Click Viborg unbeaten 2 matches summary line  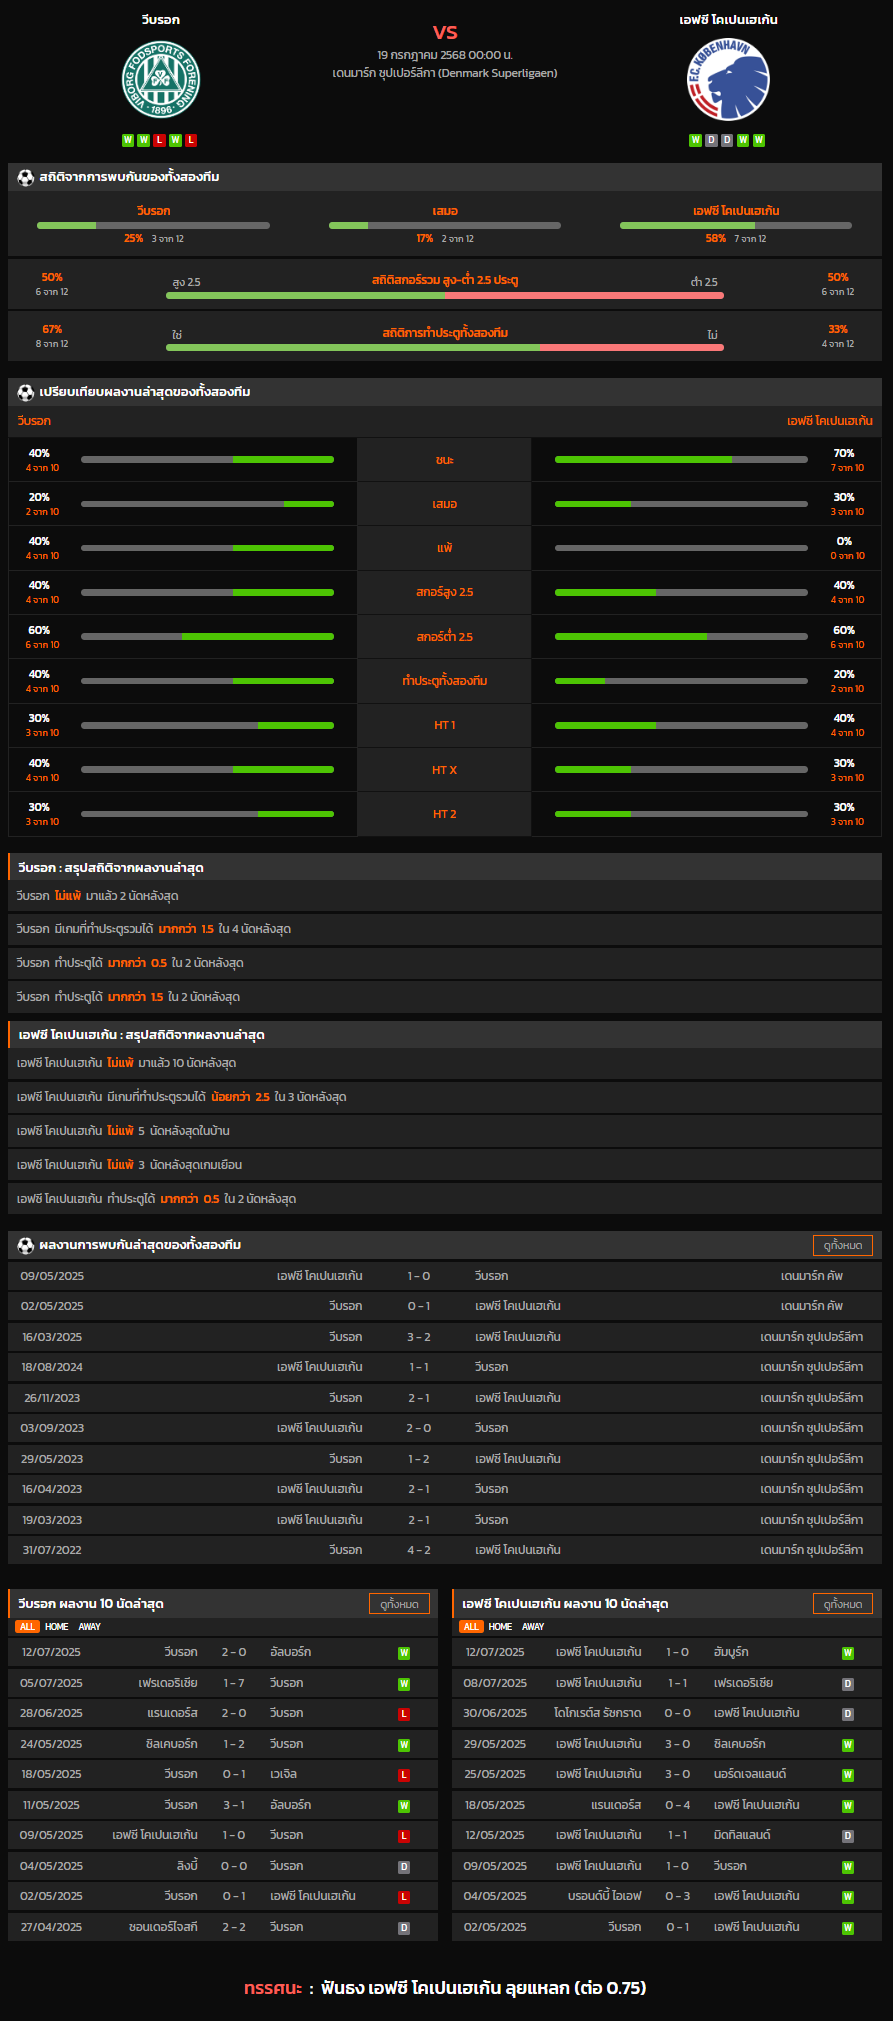click(x=445, y=896)
